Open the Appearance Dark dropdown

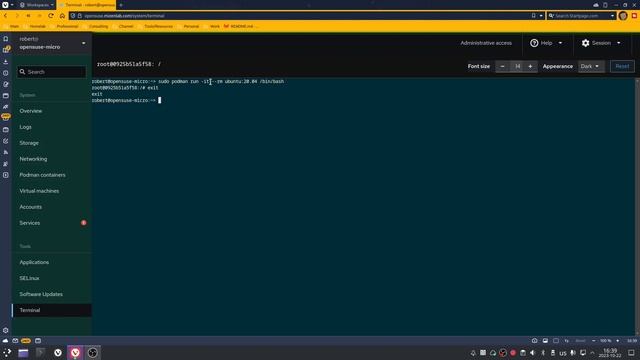(x=590, y=66)
